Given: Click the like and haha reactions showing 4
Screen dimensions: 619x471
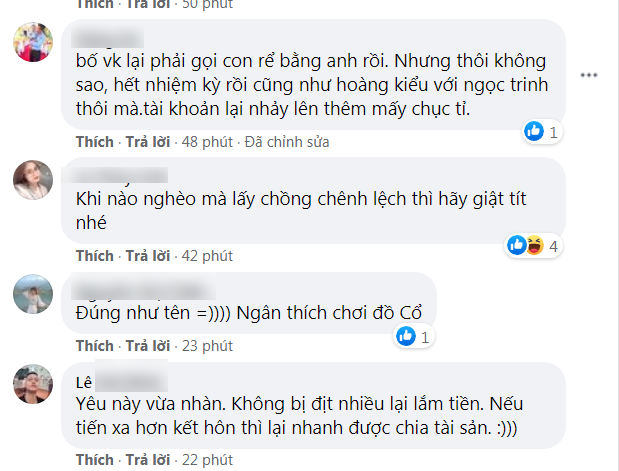Looking at the screenshot, I should 524,243.
